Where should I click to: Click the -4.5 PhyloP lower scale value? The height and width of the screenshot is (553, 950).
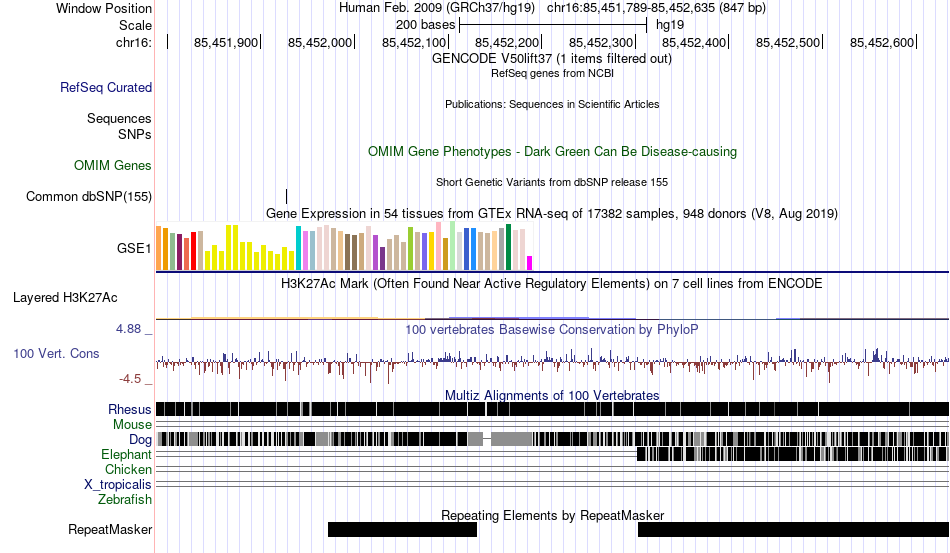coord(130,379)
